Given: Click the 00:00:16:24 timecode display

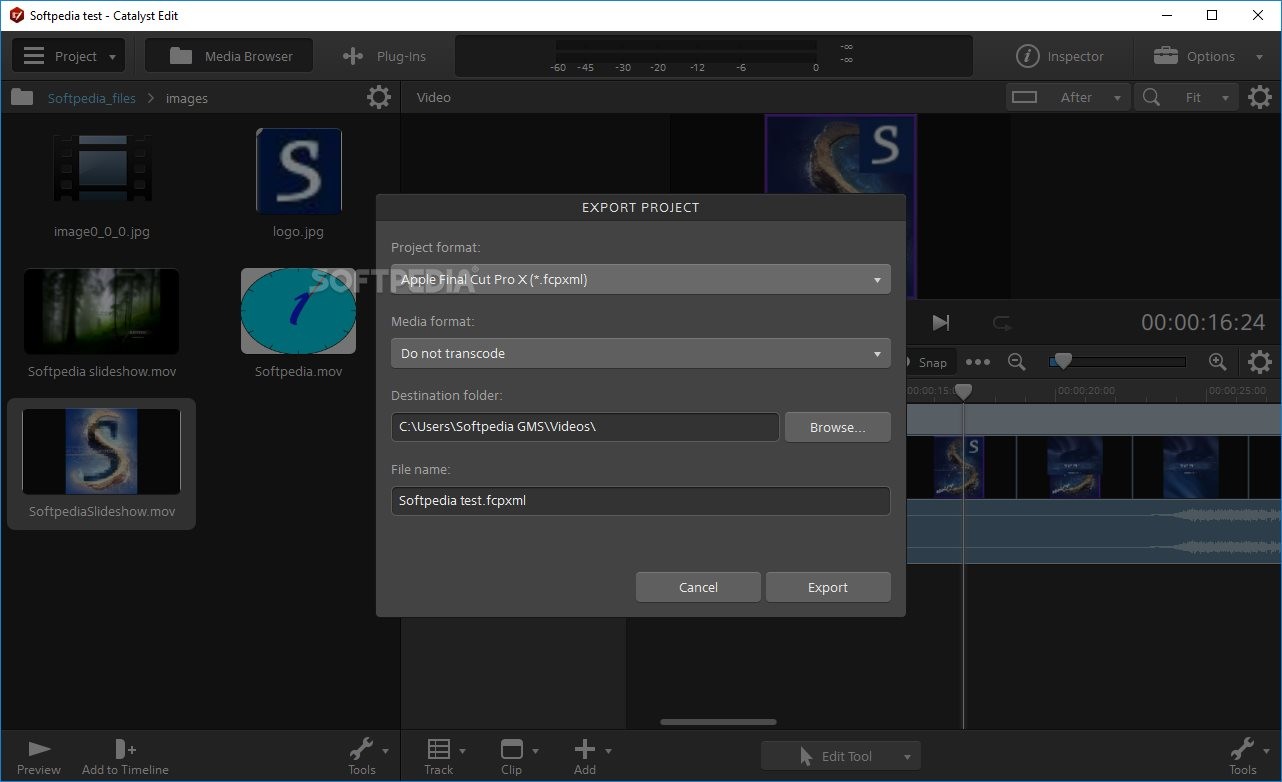Looking at the screenshot, I should [1203, 322].
